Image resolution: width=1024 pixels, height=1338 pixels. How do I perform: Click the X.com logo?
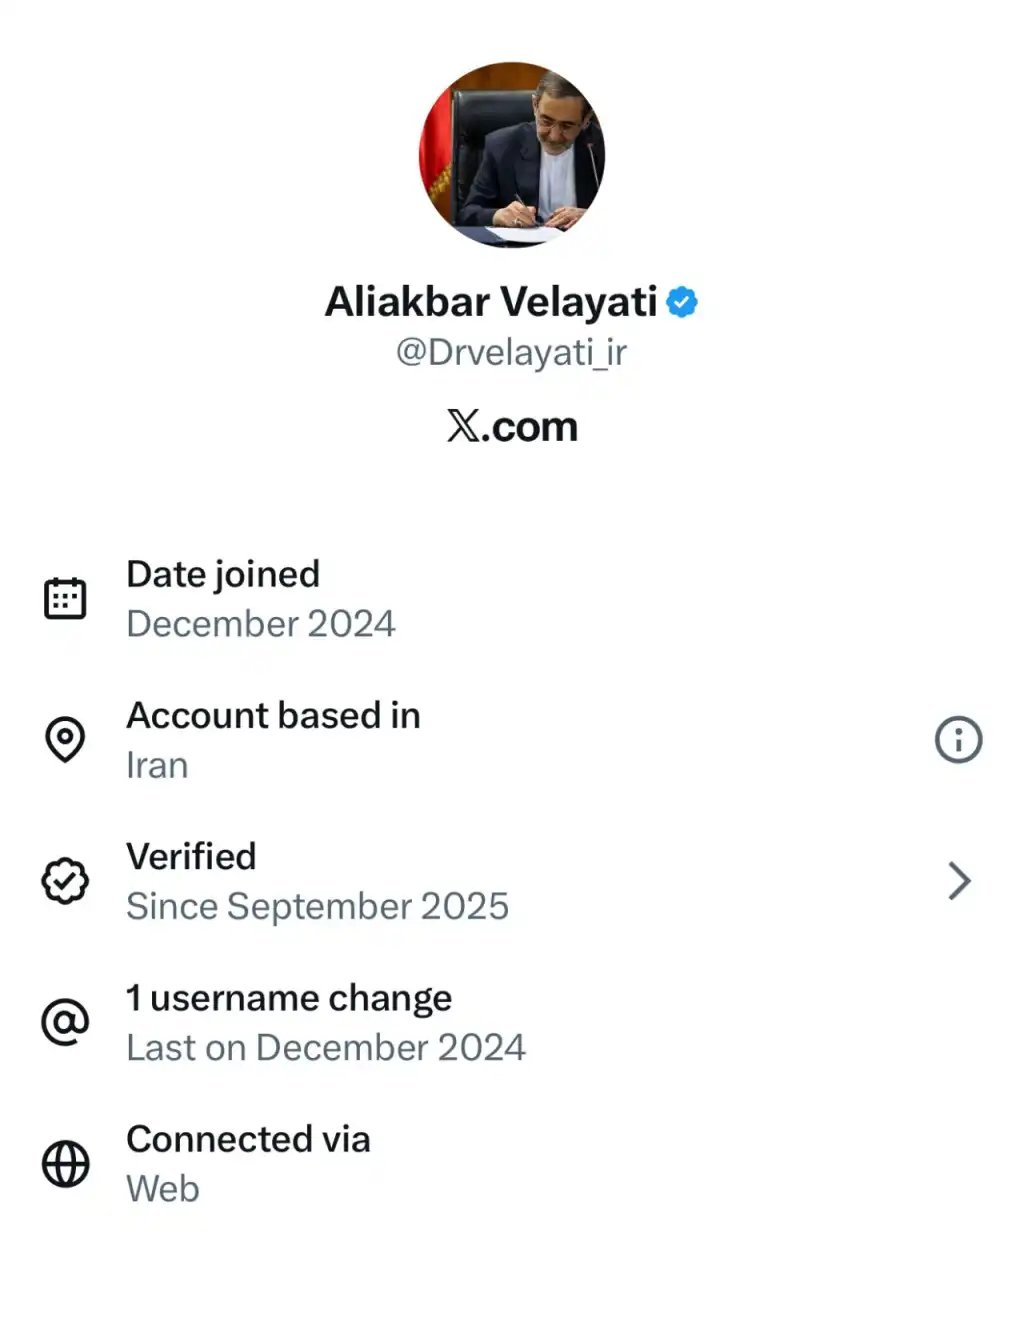coord(512,427)
